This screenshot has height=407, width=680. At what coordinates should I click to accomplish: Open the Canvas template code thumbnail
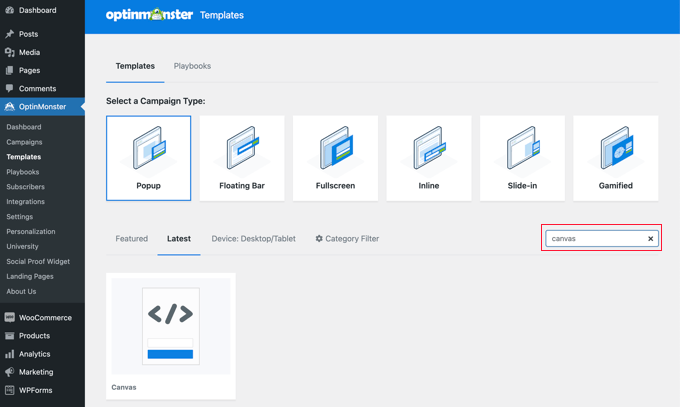[171, 326]
